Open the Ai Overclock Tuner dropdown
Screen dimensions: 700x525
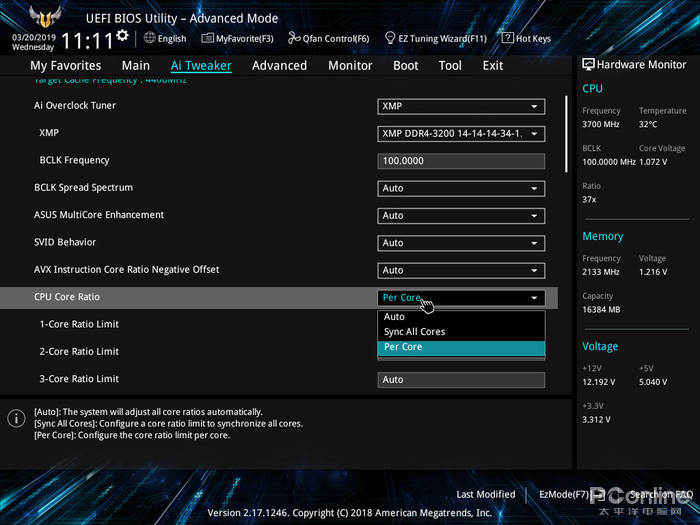point(461,106)
